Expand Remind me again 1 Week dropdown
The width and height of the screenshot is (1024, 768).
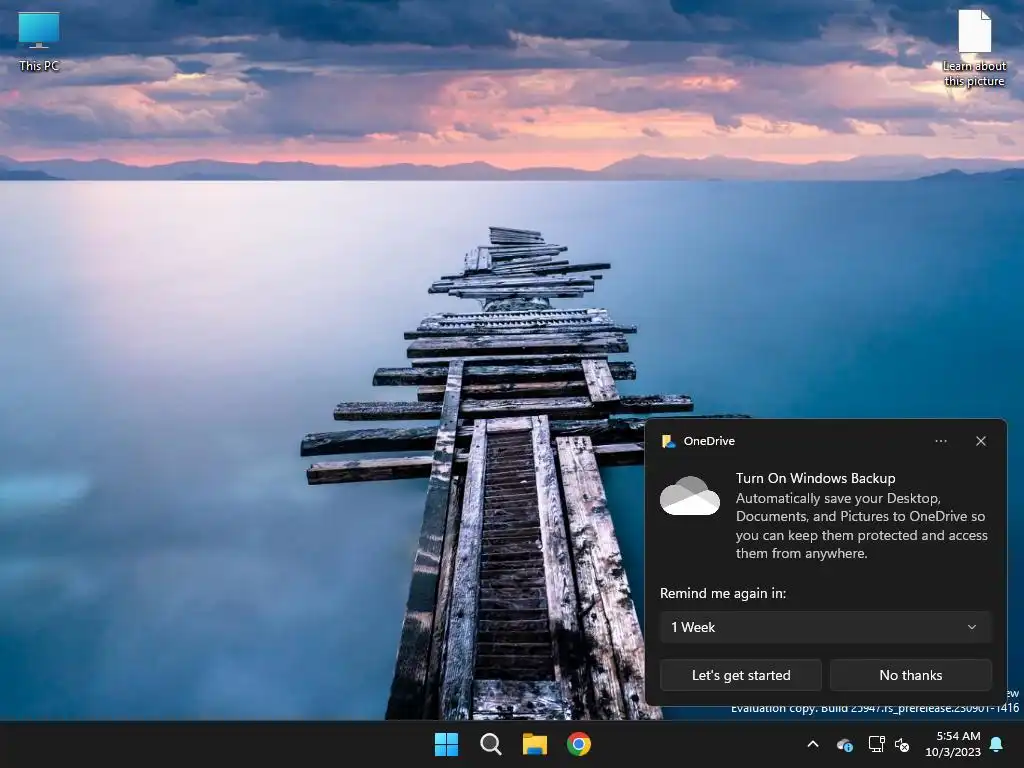[825, 627]
